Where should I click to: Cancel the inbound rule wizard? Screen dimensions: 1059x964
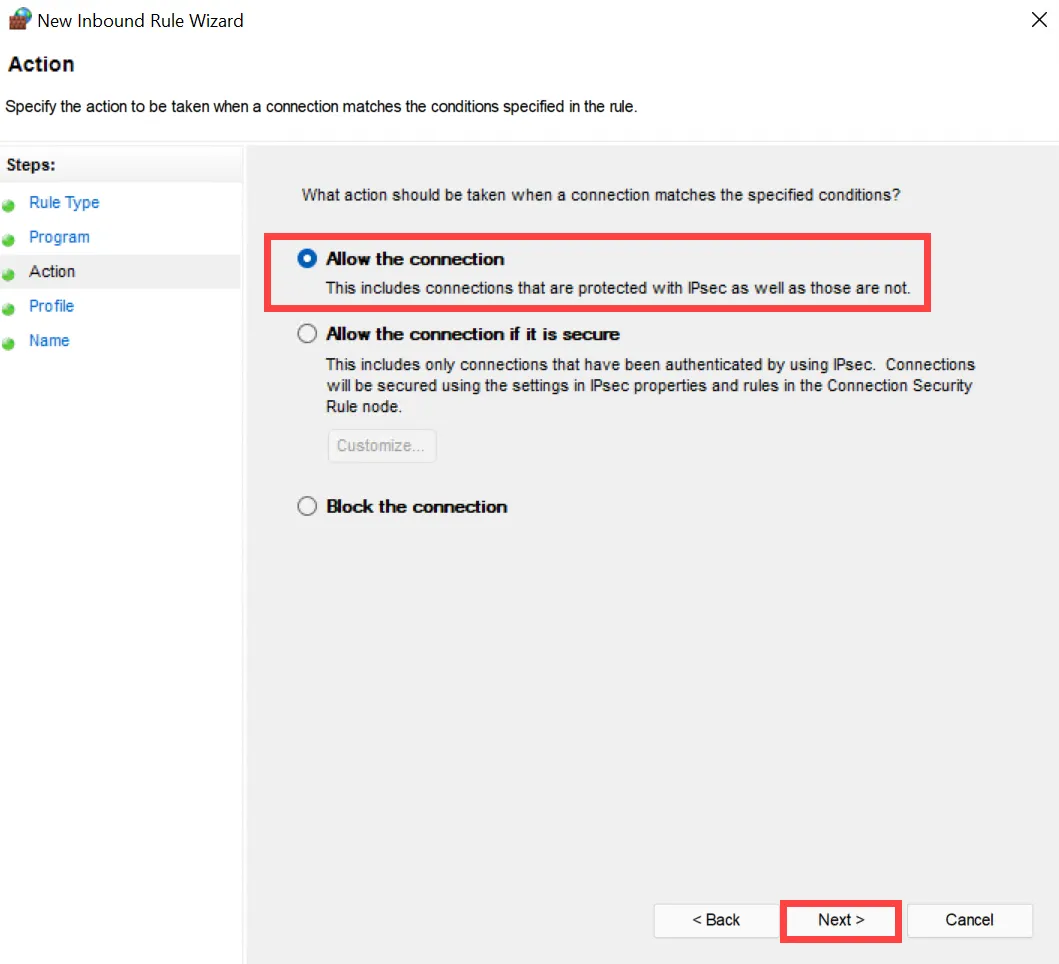969,920
